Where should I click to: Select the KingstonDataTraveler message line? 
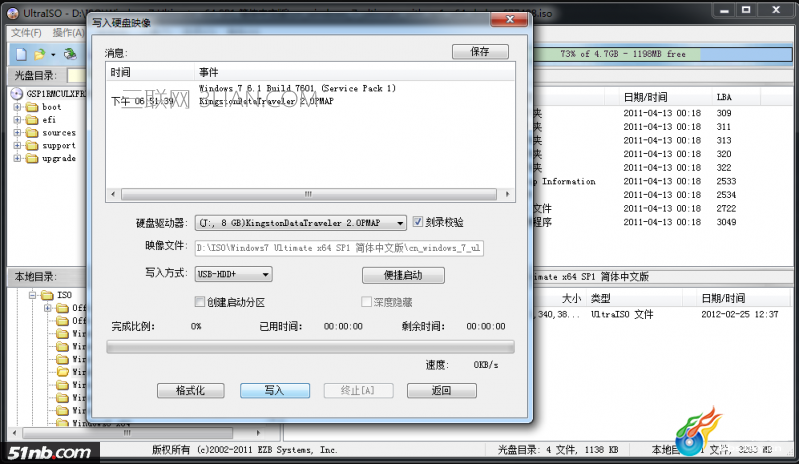[266, 101]
